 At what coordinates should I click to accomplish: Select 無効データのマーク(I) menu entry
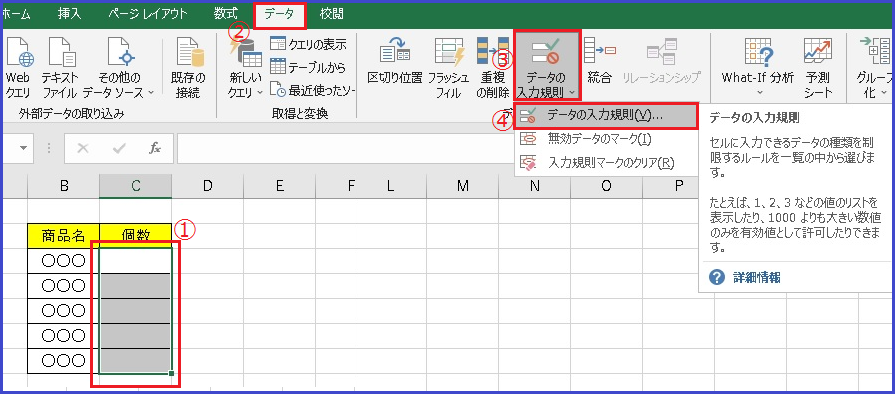pos(606,139)
